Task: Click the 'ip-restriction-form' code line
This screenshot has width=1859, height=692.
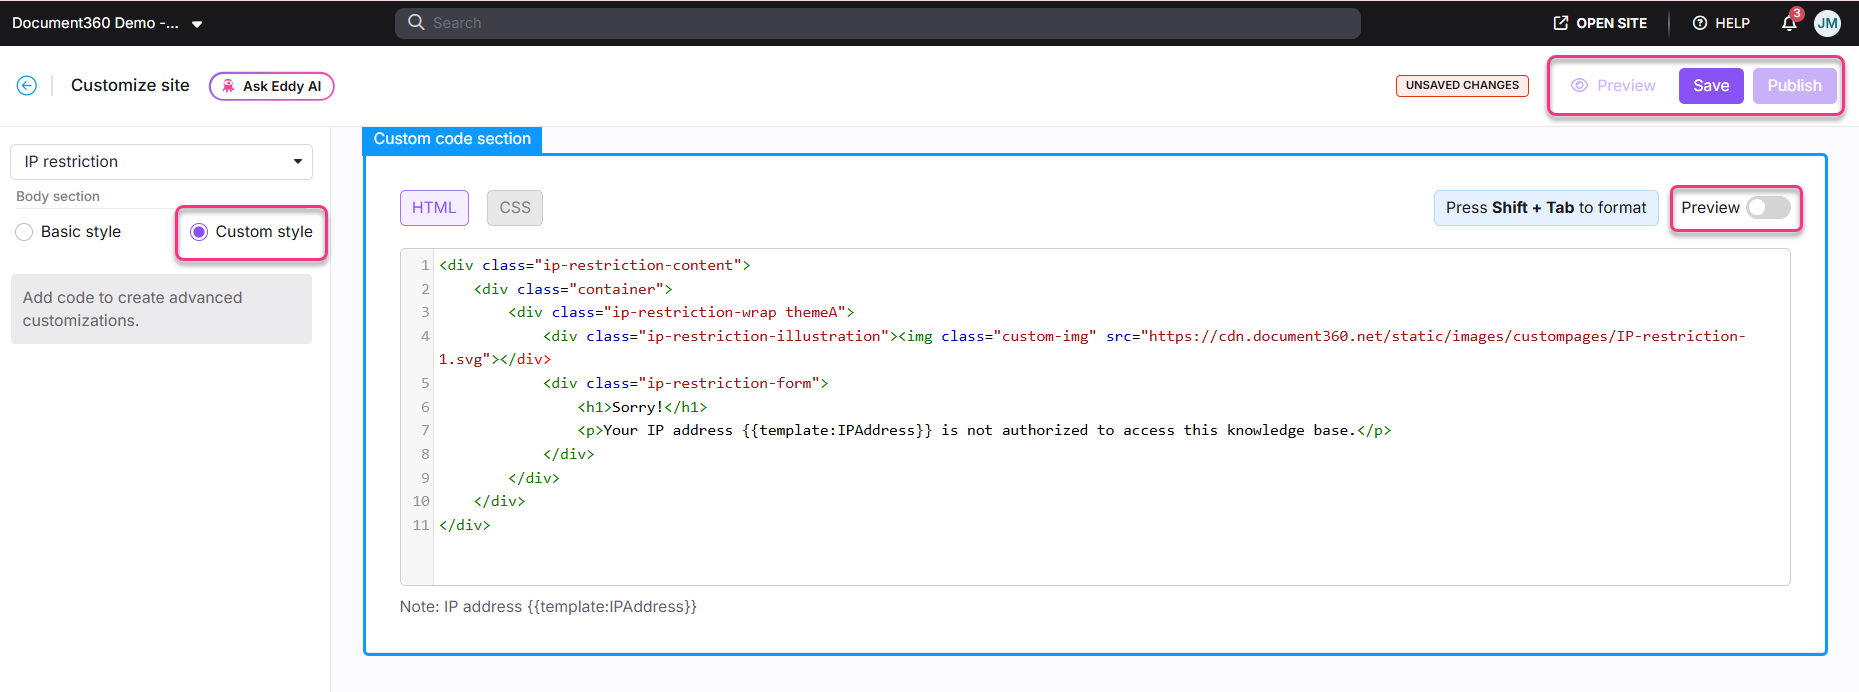Action: coord(686,384)
